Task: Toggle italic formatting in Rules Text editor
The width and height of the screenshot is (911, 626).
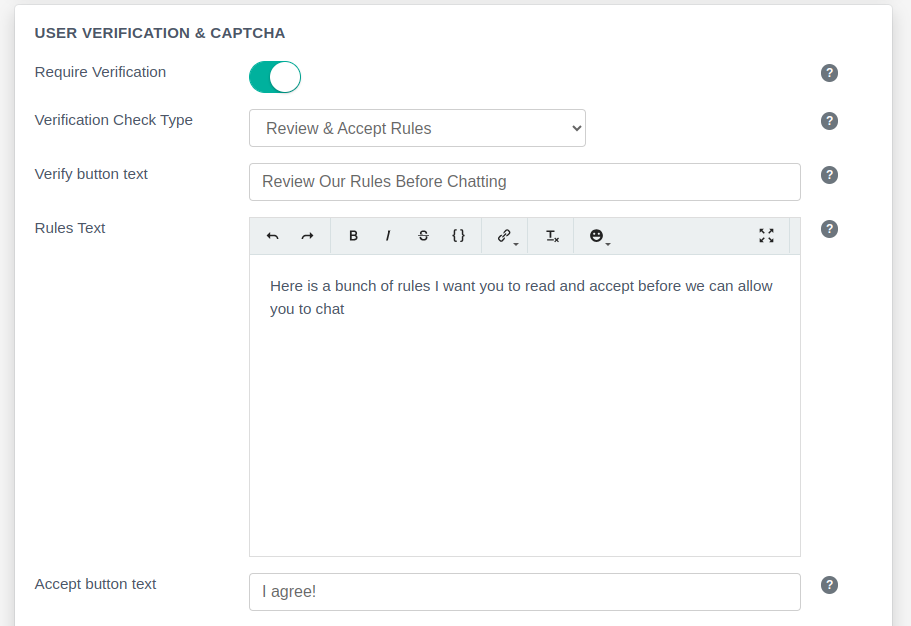Action: [x=388, y=236]
